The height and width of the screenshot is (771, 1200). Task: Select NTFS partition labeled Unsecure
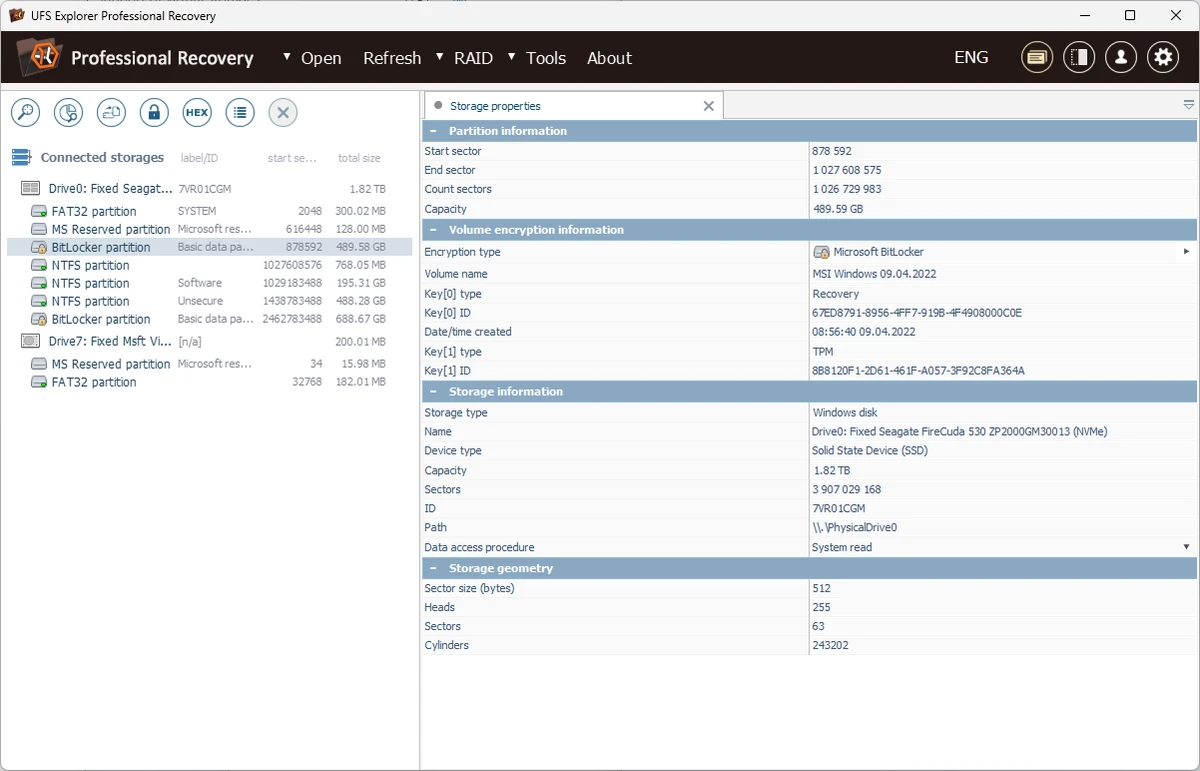click(209, 301)
